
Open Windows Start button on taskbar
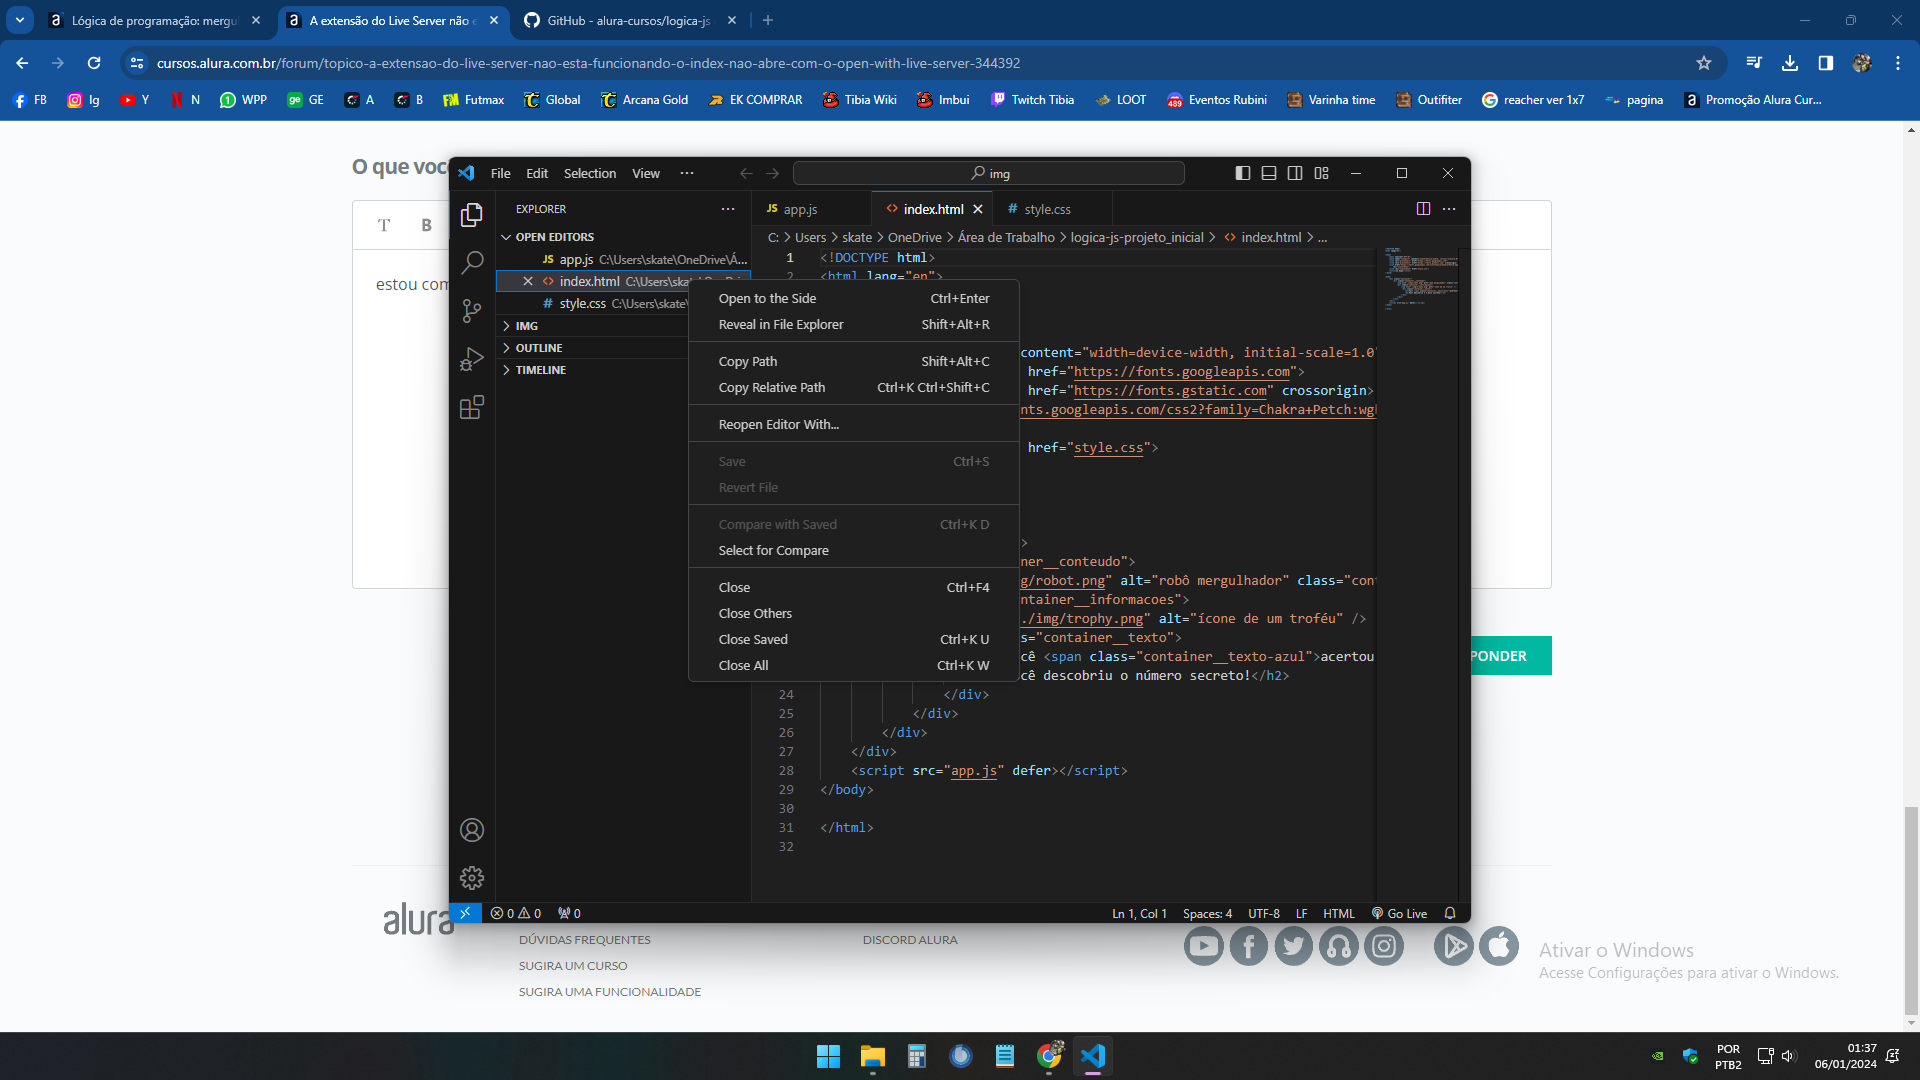point(828,1056)
